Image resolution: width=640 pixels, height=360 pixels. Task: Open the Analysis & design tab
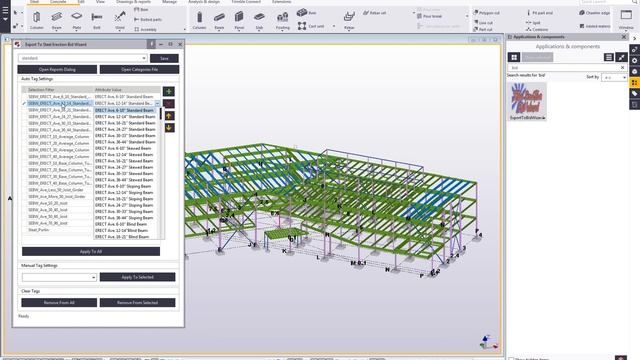(204, 2)
